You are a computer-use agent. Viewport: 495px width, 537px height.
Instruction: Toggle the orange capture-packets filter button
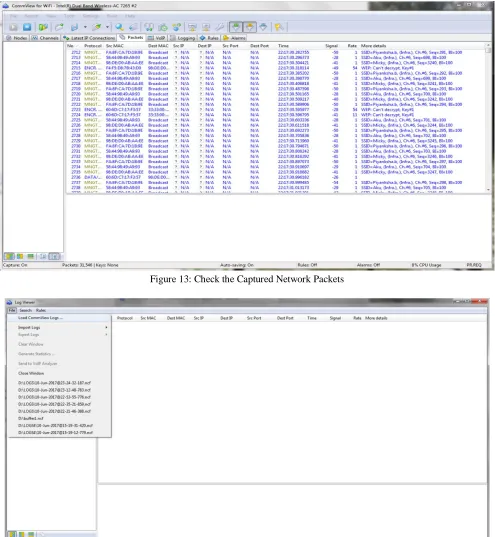point(250,27)
